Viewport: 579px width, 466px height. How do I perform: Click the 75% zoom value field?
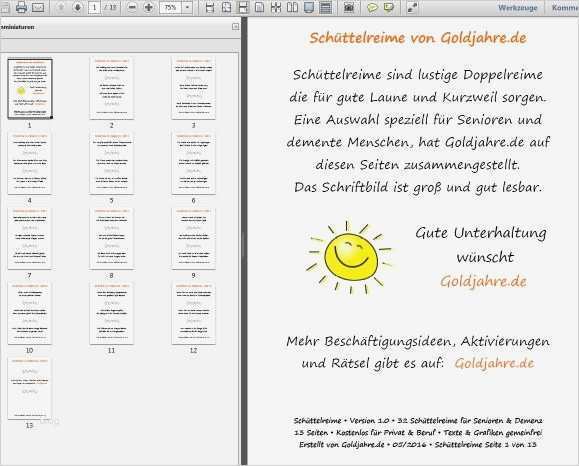click(170, 7)
